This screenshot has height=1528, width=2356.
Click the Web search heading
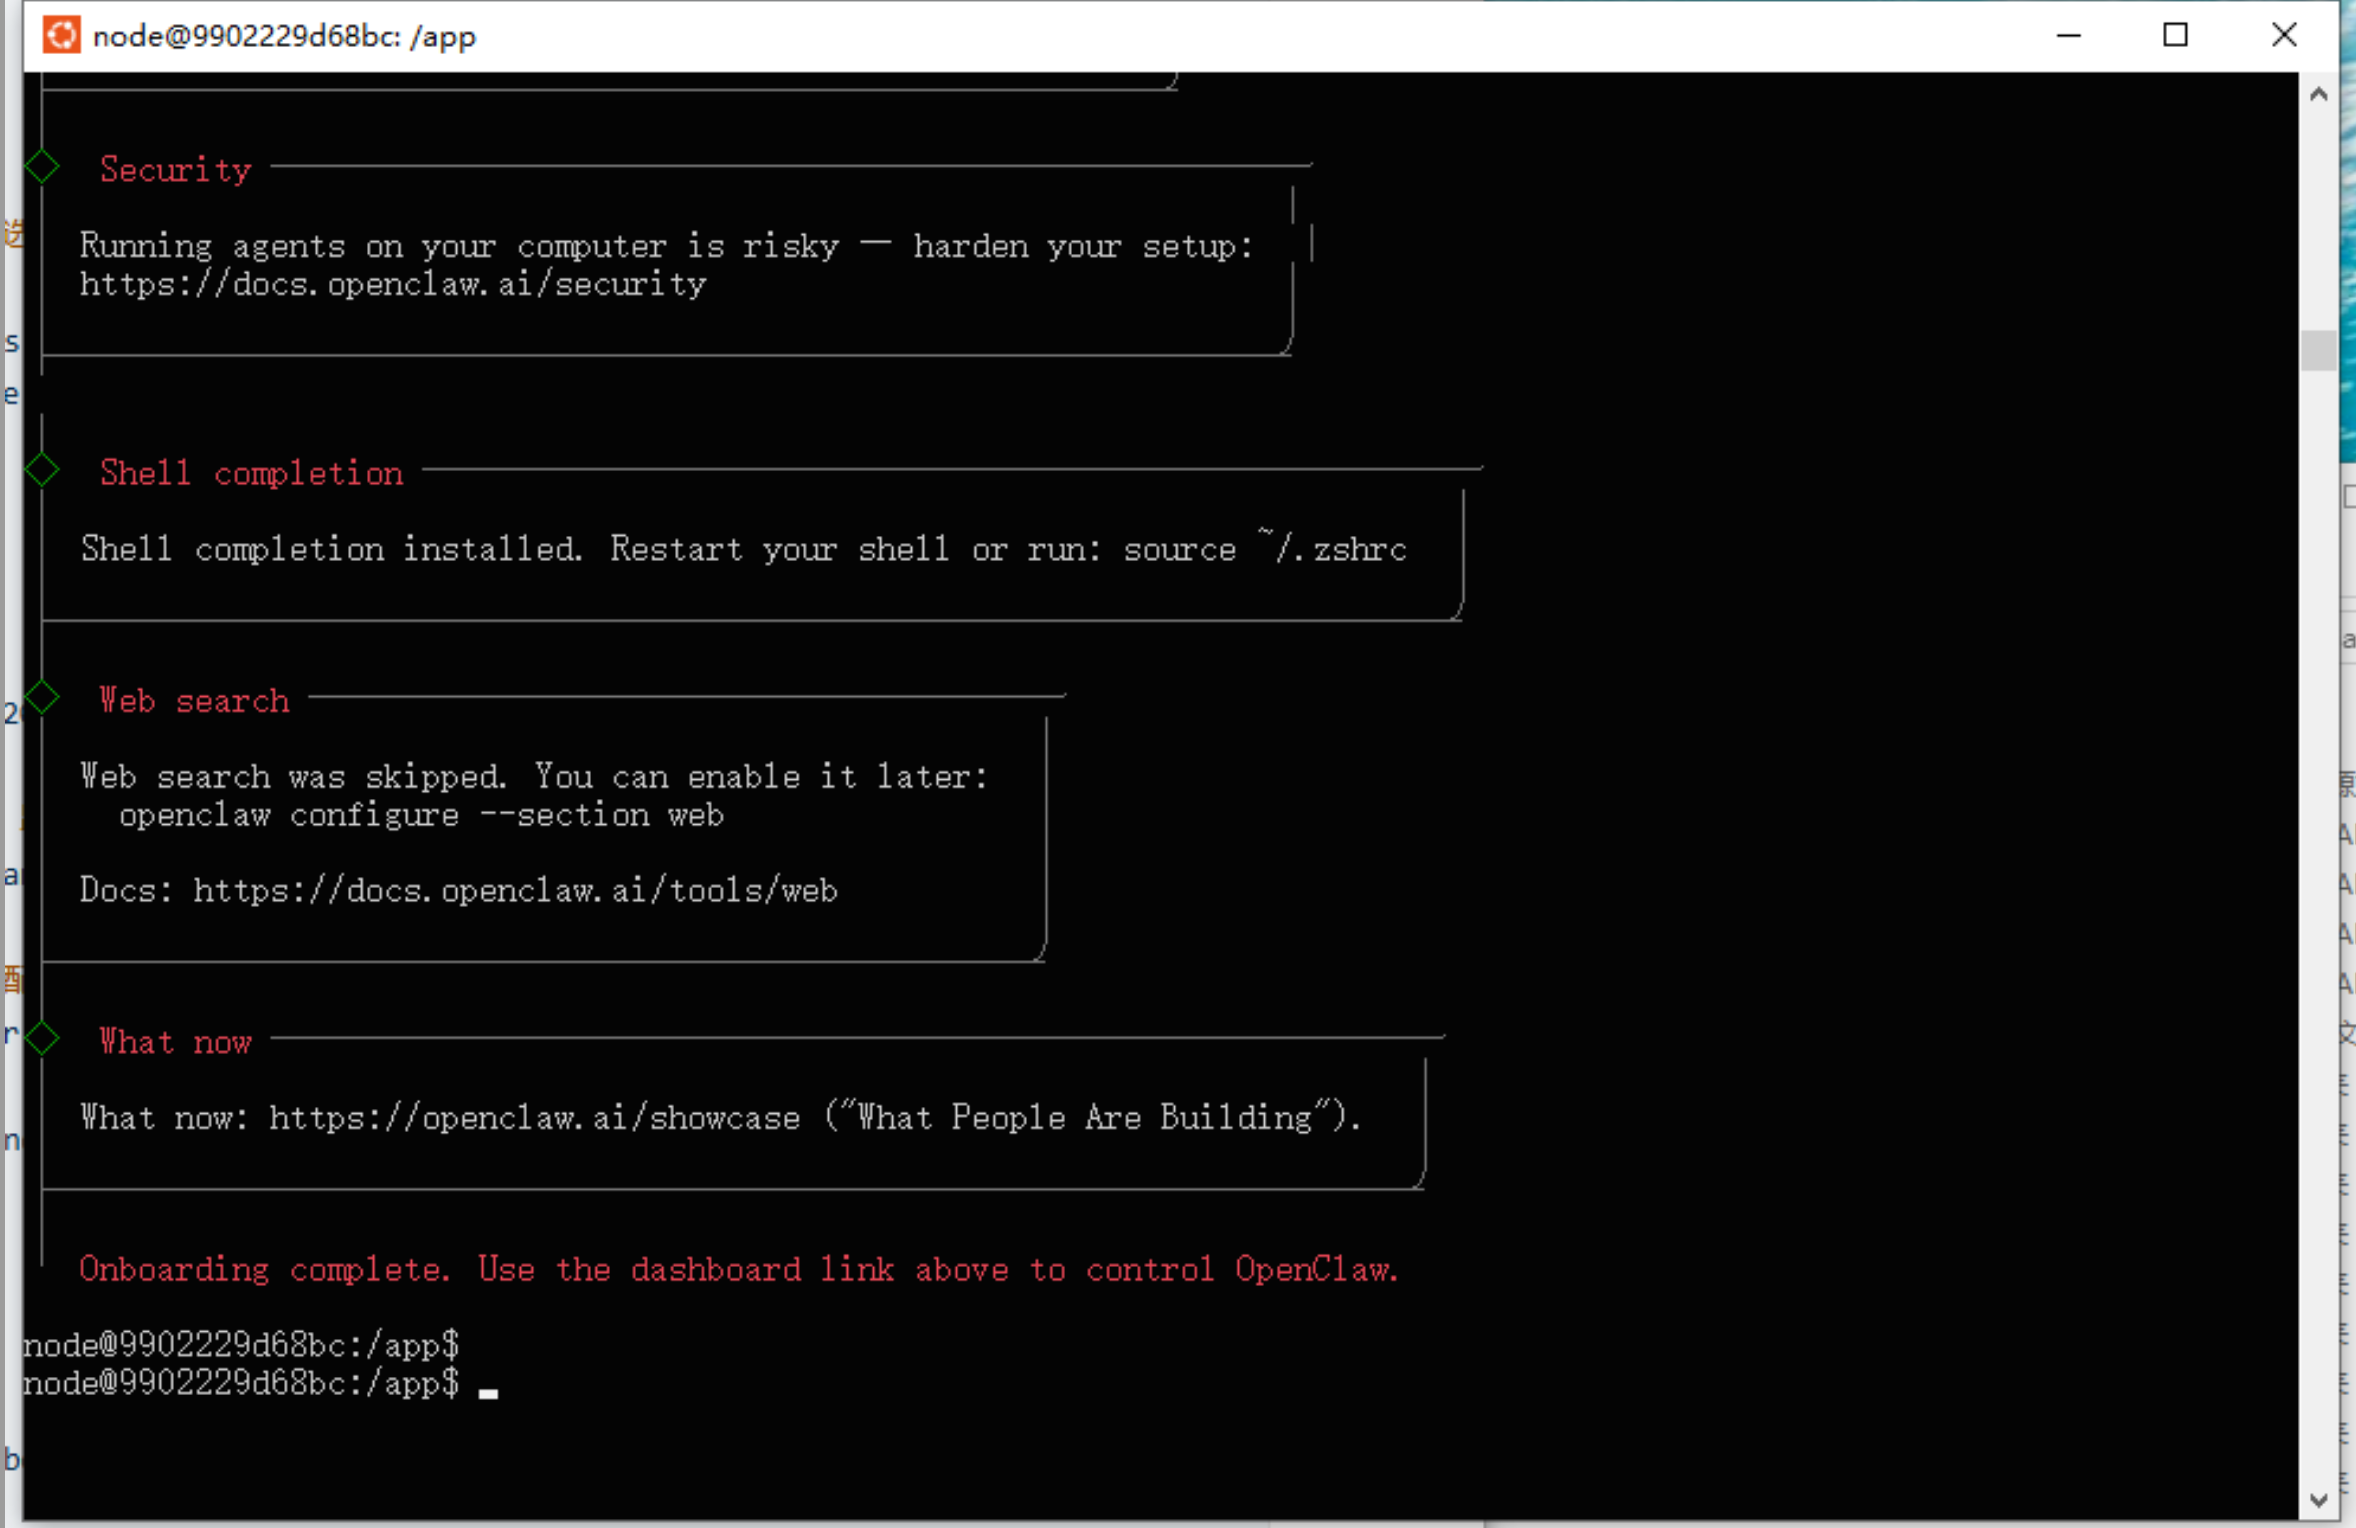[x=193, y=700]
